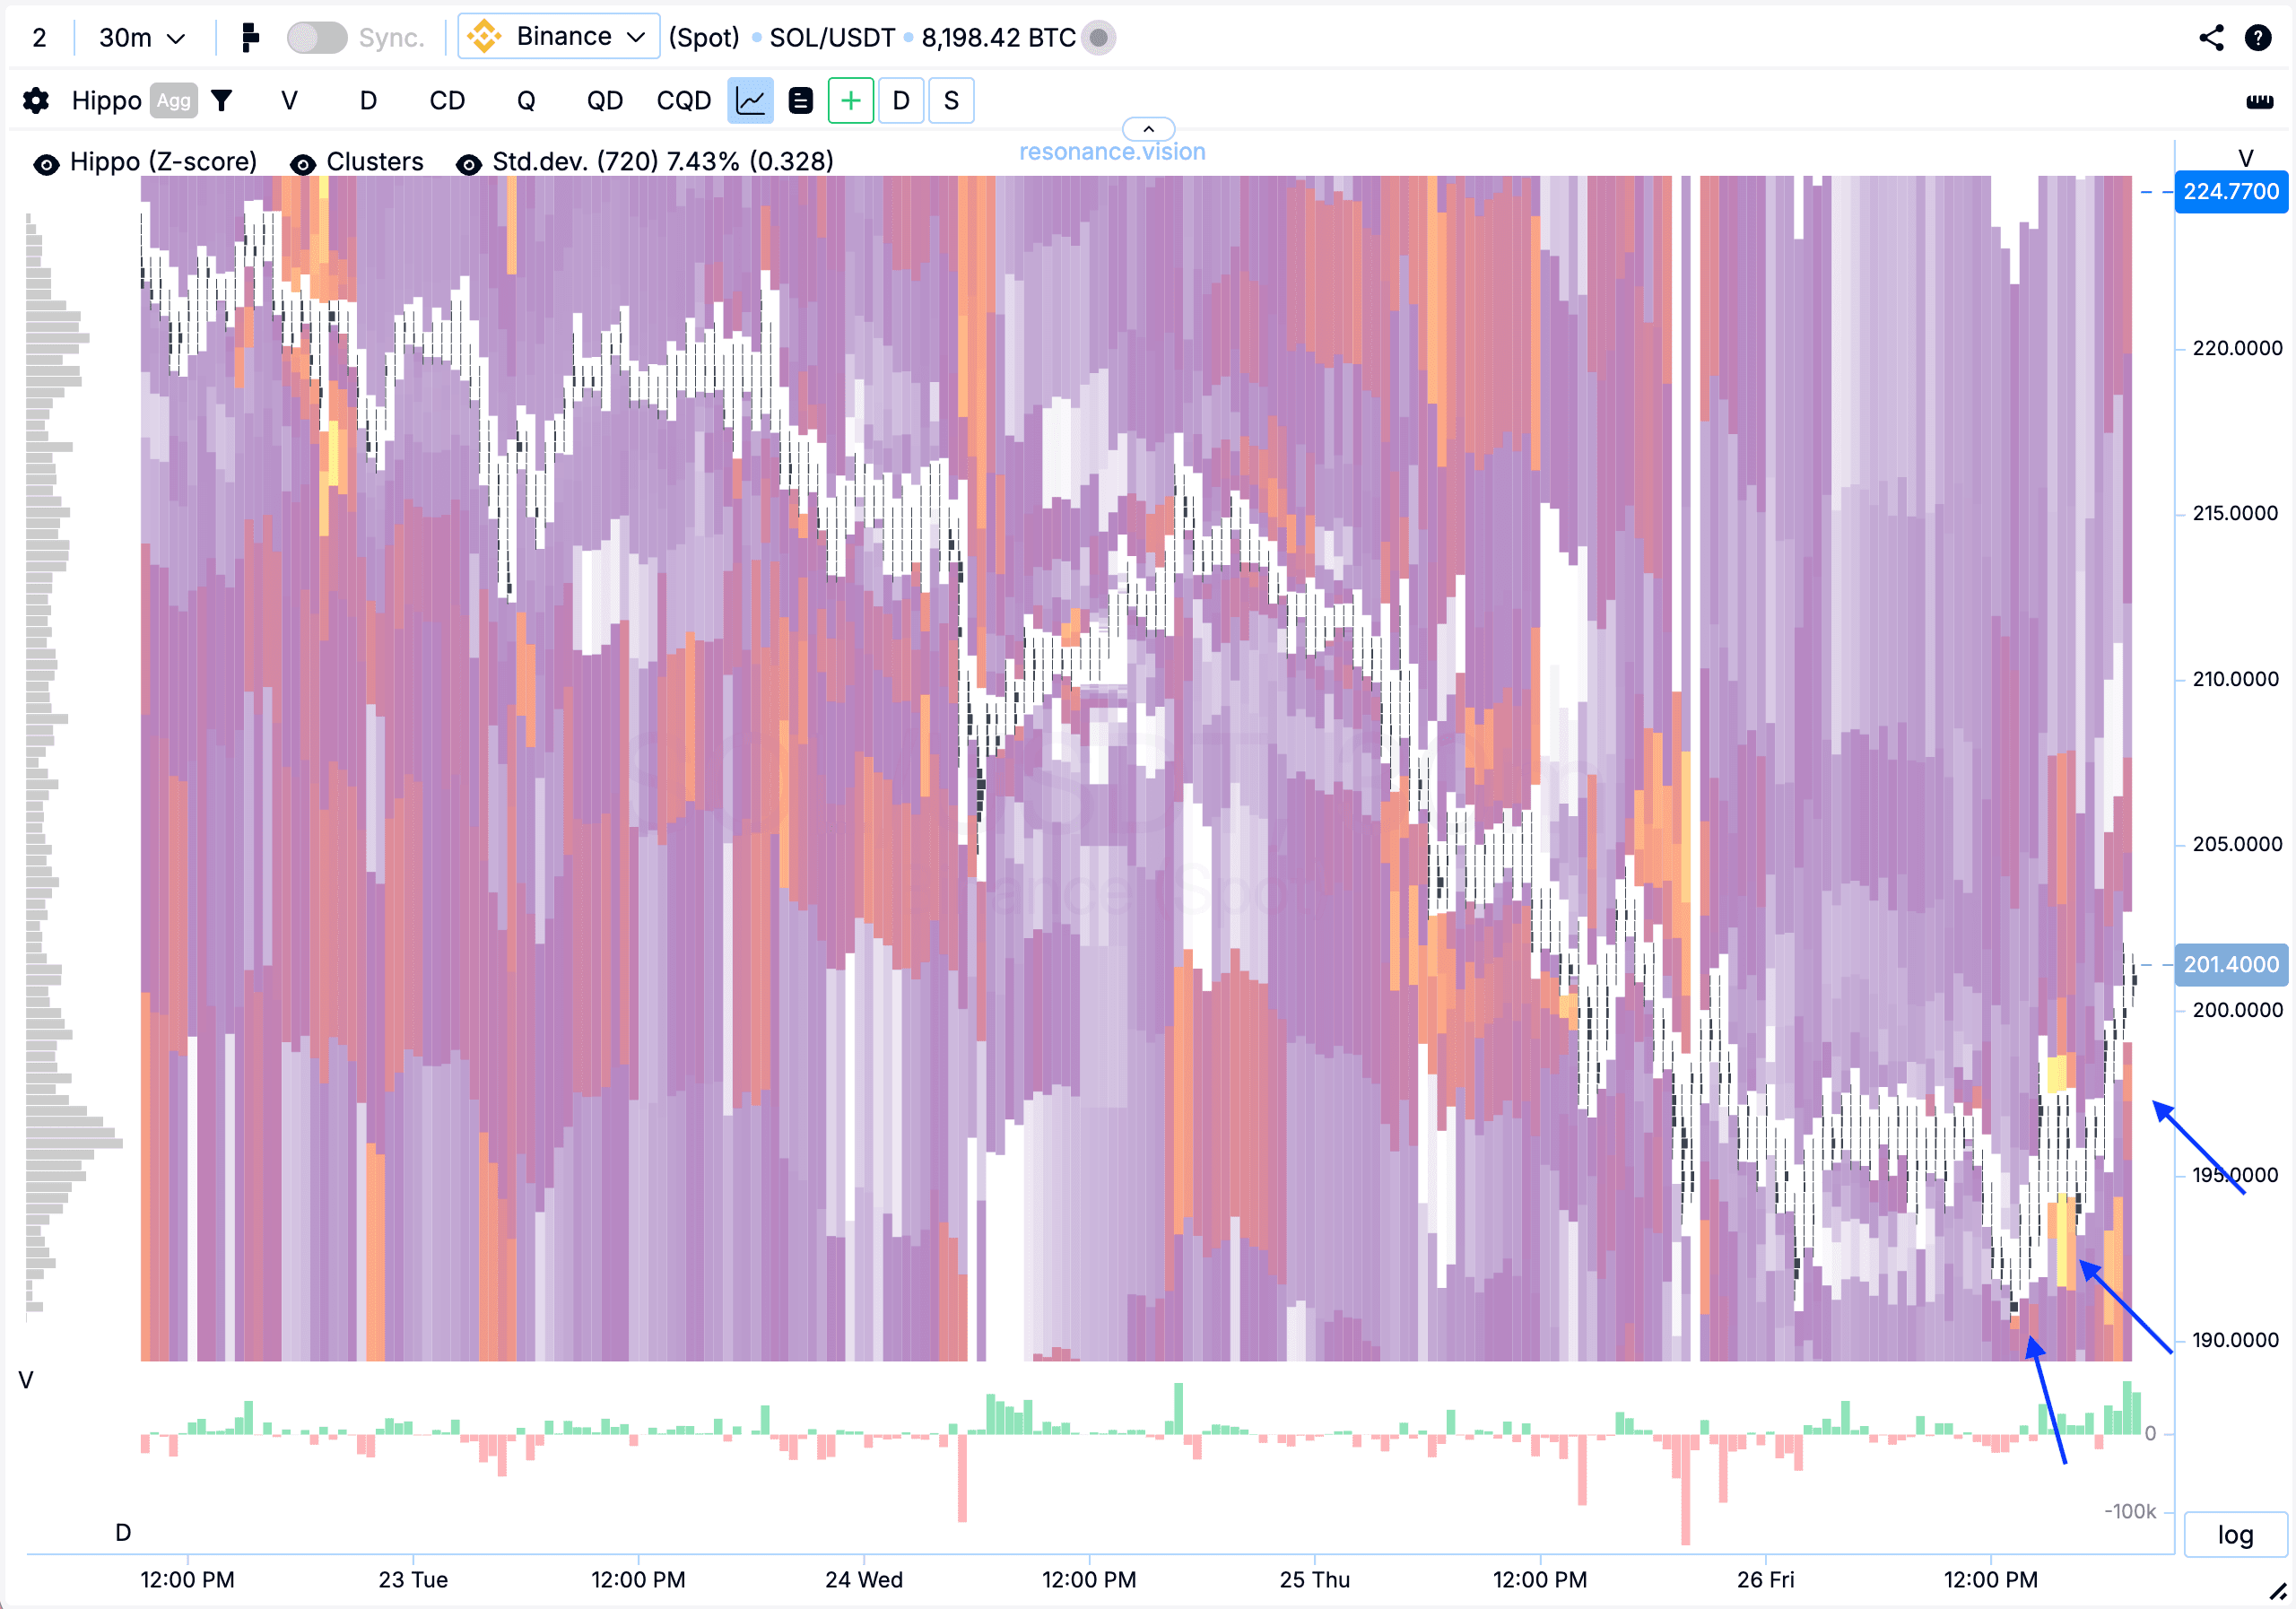Viewport: 2296px width, 1609px height.
Task: Click the list view icon in toolbar
Action: point(800,101)
